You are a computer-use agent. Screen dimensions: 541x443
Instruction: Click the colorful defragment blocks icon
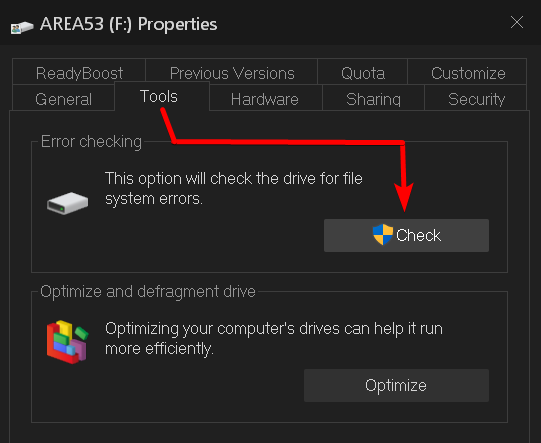(x=68, y=342)
